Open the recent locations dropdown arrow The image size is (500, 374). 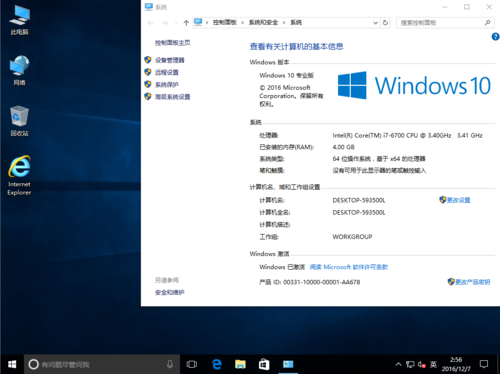pyautogui.click(x=176, y=23)
